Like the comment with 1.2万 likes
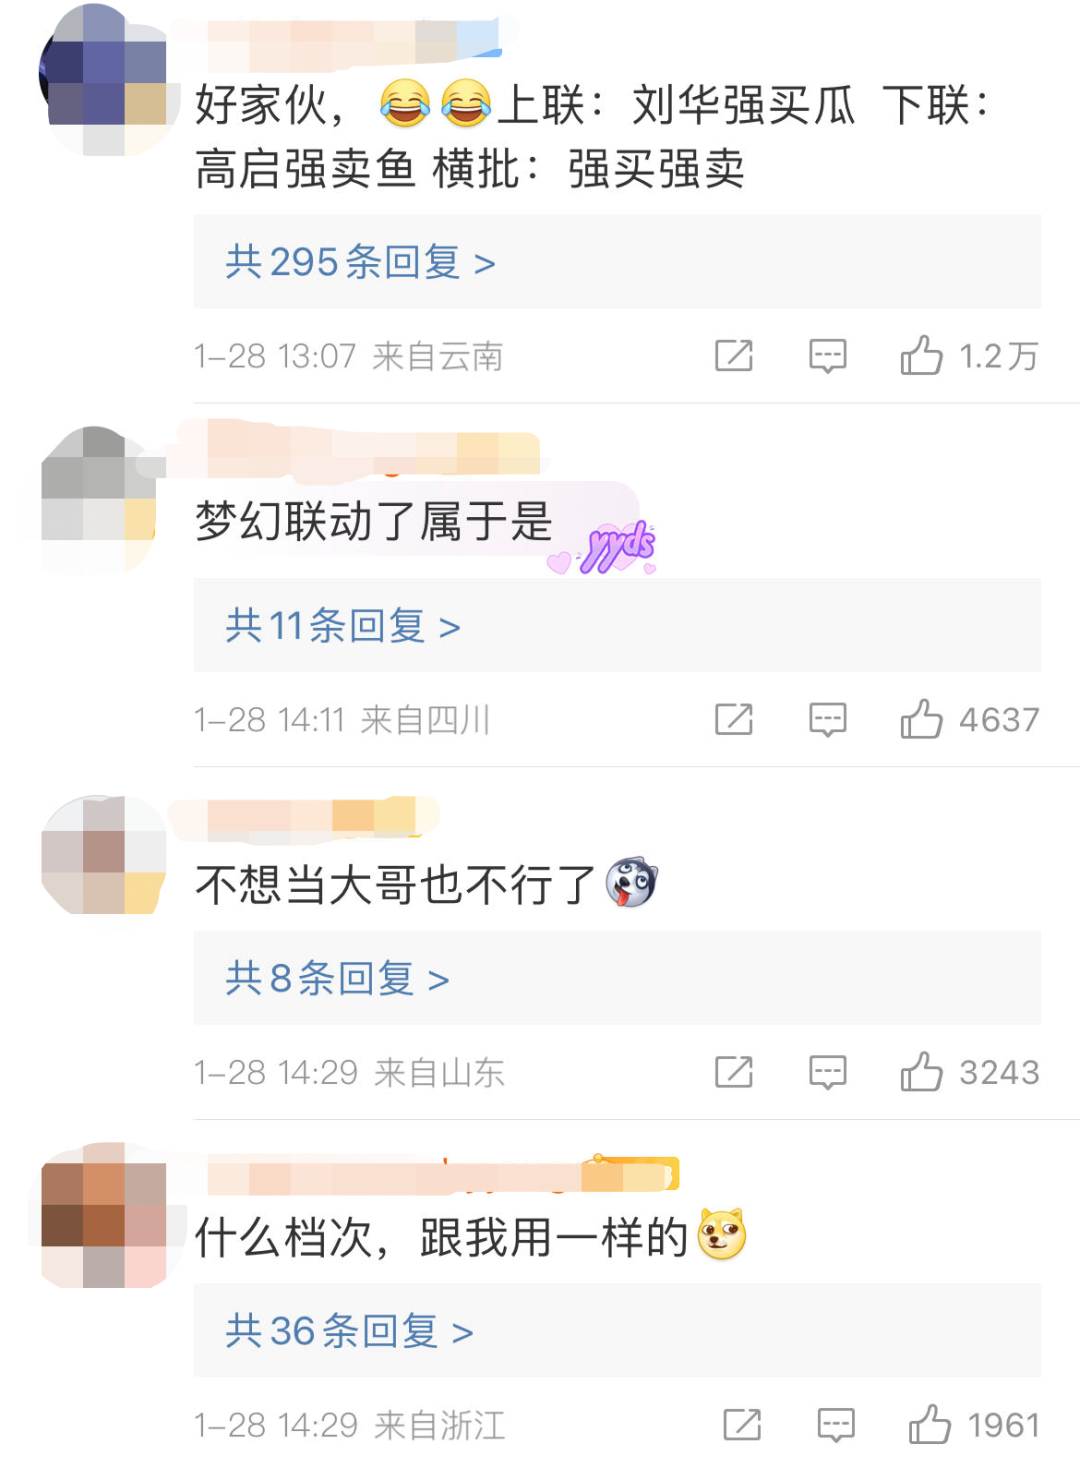The width and height of the screenshot is (1080, 1468). pyautogui.click(x=921, y=355)
